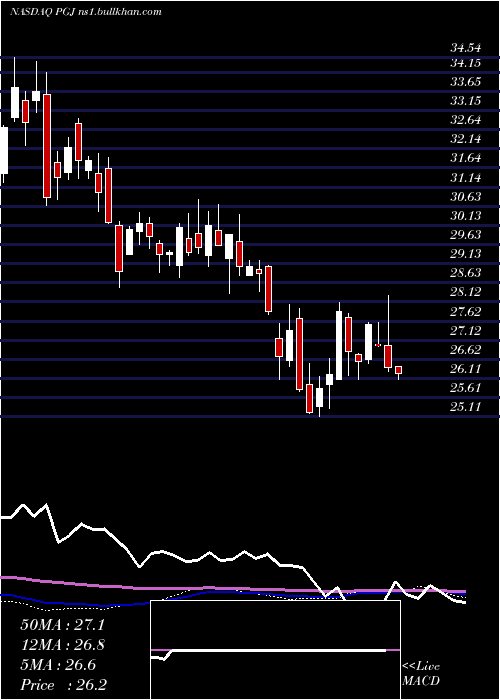Viewport: 500px width, 700px height.
Task: Select the 30.63 price axis label
Action: 466,197
